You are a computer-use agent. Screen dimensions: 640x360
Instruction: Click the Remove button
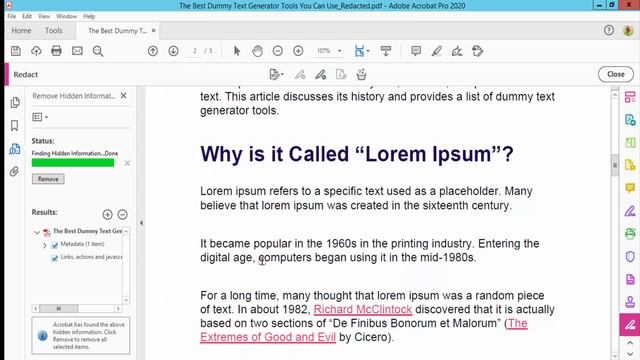pos(48,179)
